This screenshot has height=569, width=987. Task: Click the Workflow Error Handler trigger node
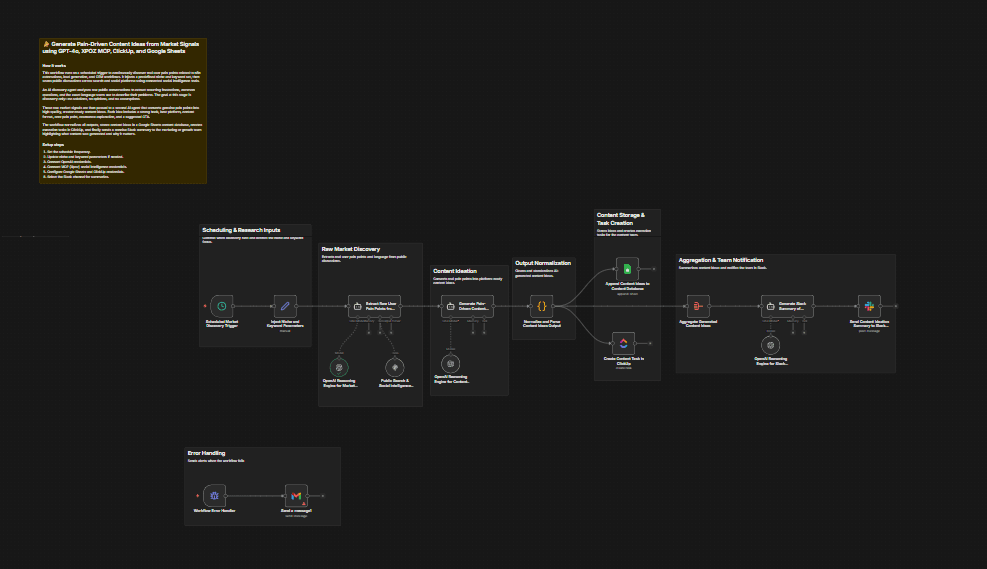(212, 495)
